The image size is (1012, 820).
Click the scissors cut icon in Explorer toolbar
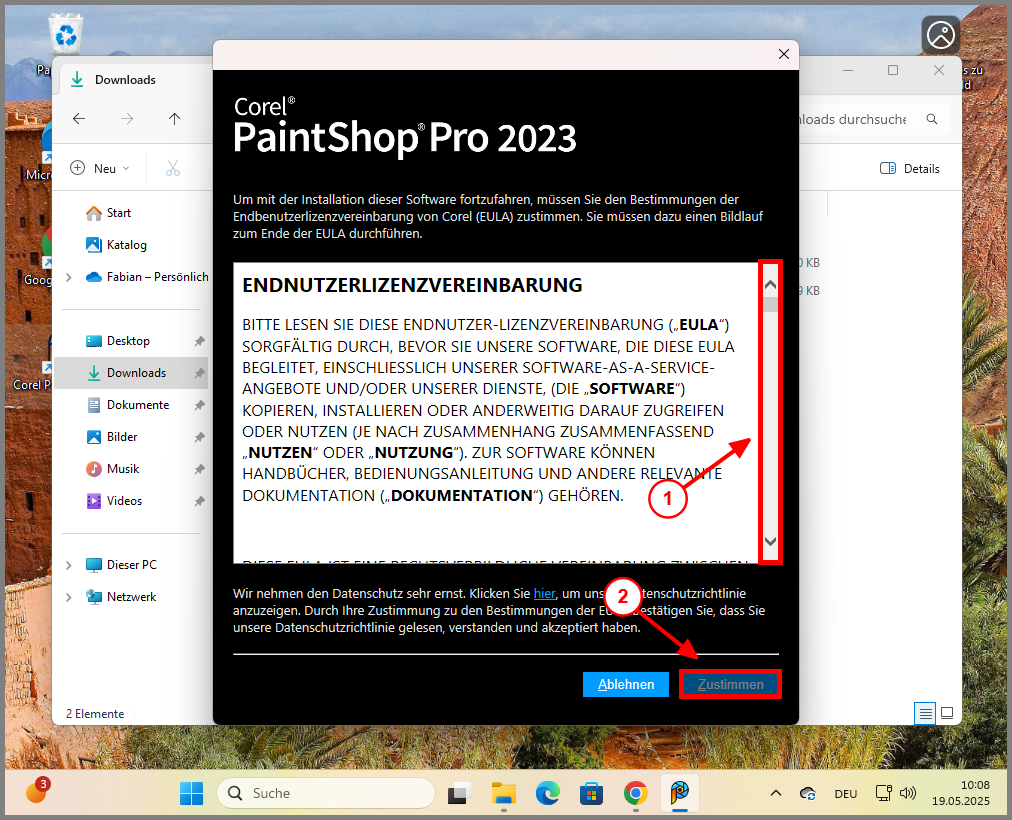coord(175,167)
